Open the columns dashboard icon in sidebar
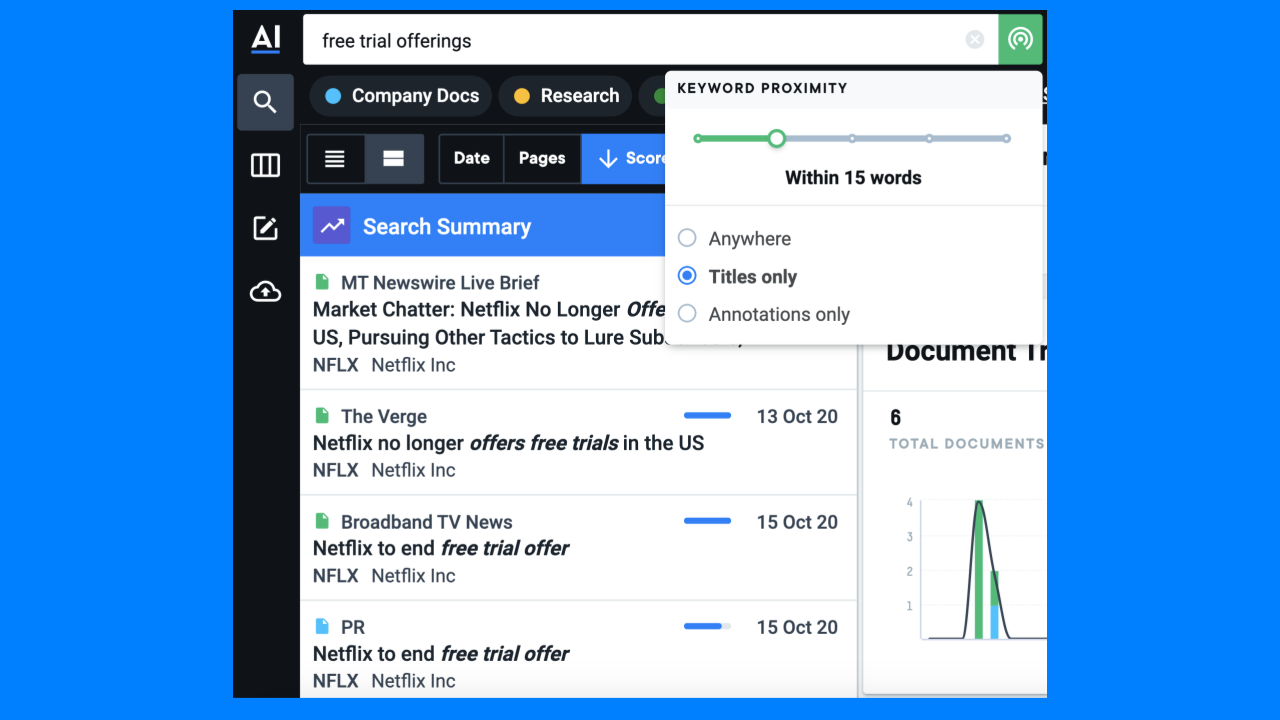Image resolution: width=1280 pixels, height=720 pixels. click(265, 165)
